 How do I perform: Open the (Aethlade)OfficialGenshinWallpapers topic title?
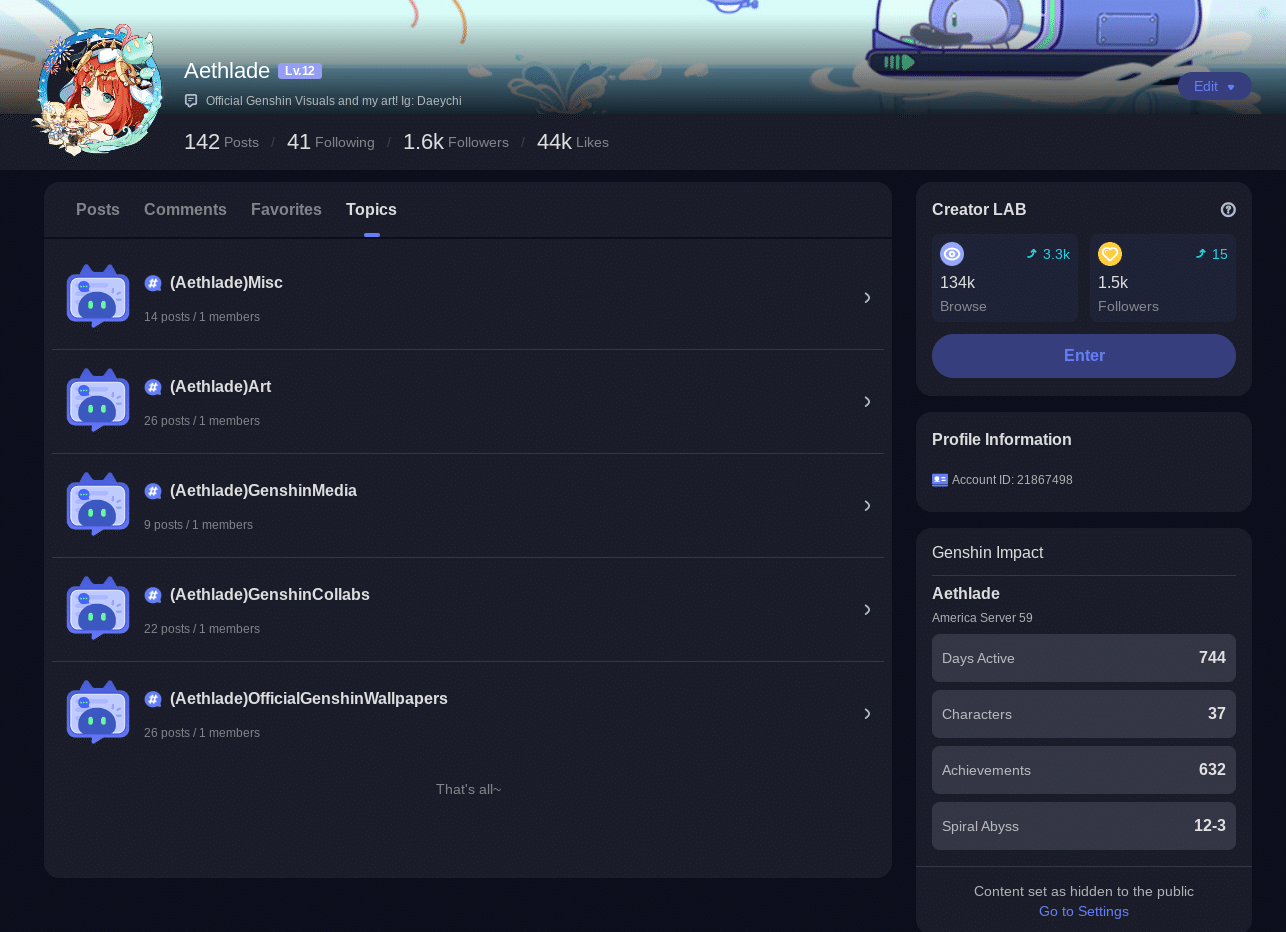click(309, 699)
